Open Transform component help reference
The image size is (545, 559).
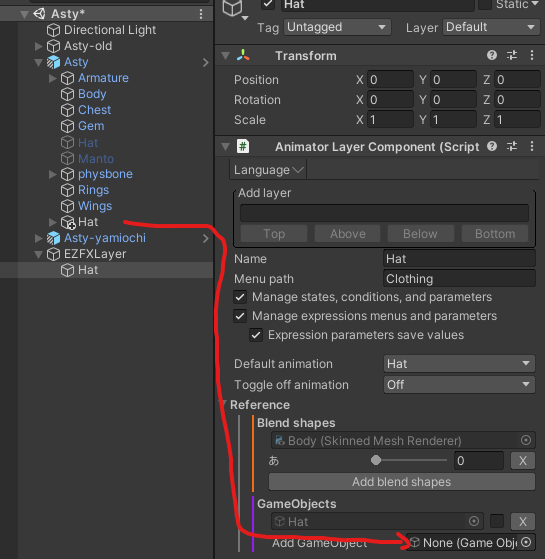click(x=492, y=55)
